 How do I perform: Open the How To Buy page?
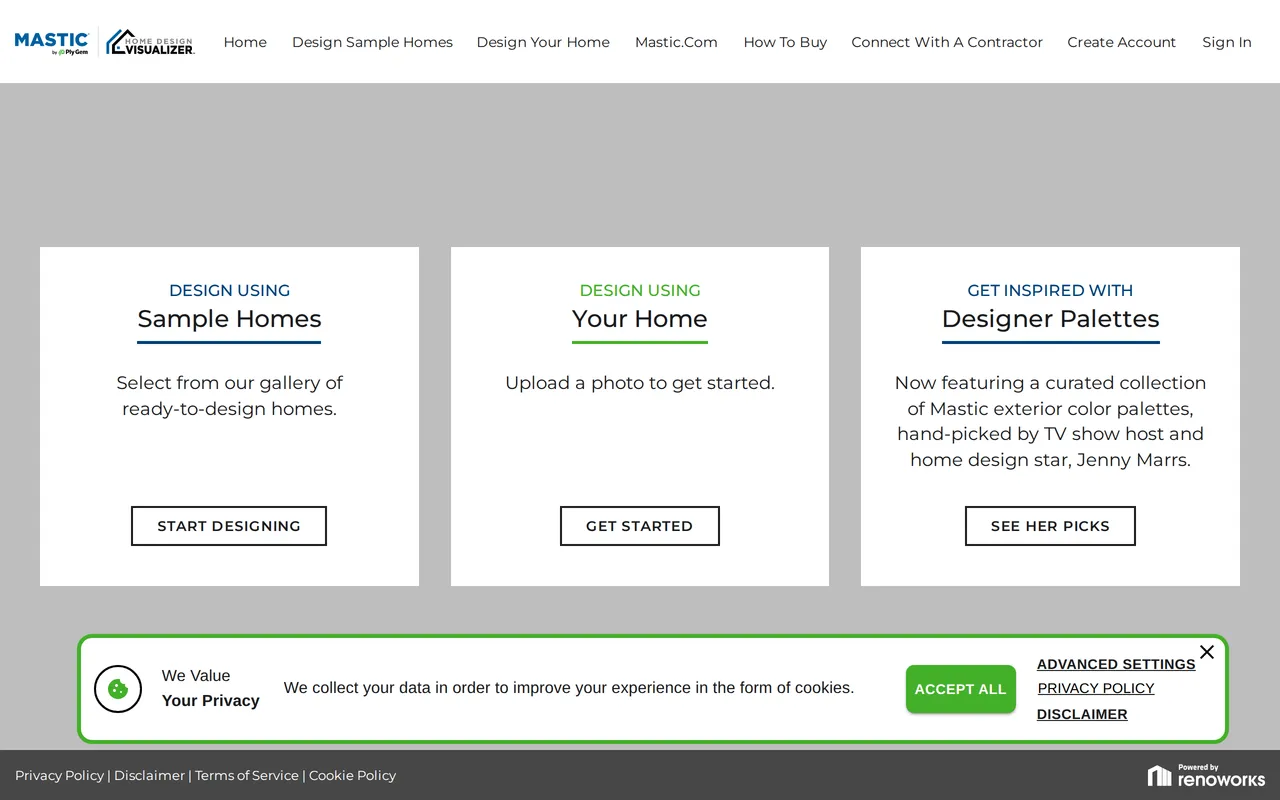785,42
